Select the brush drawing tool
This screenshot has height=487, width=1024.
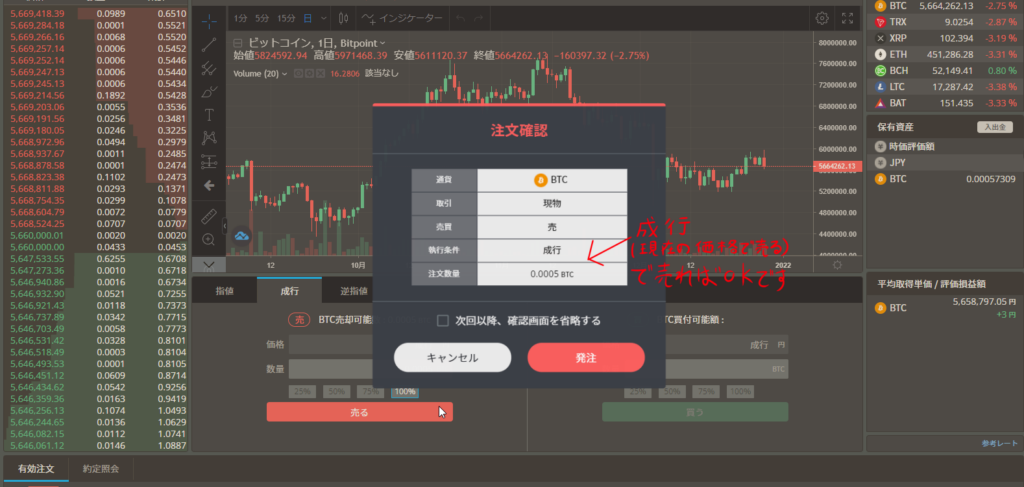click(209, 91)
